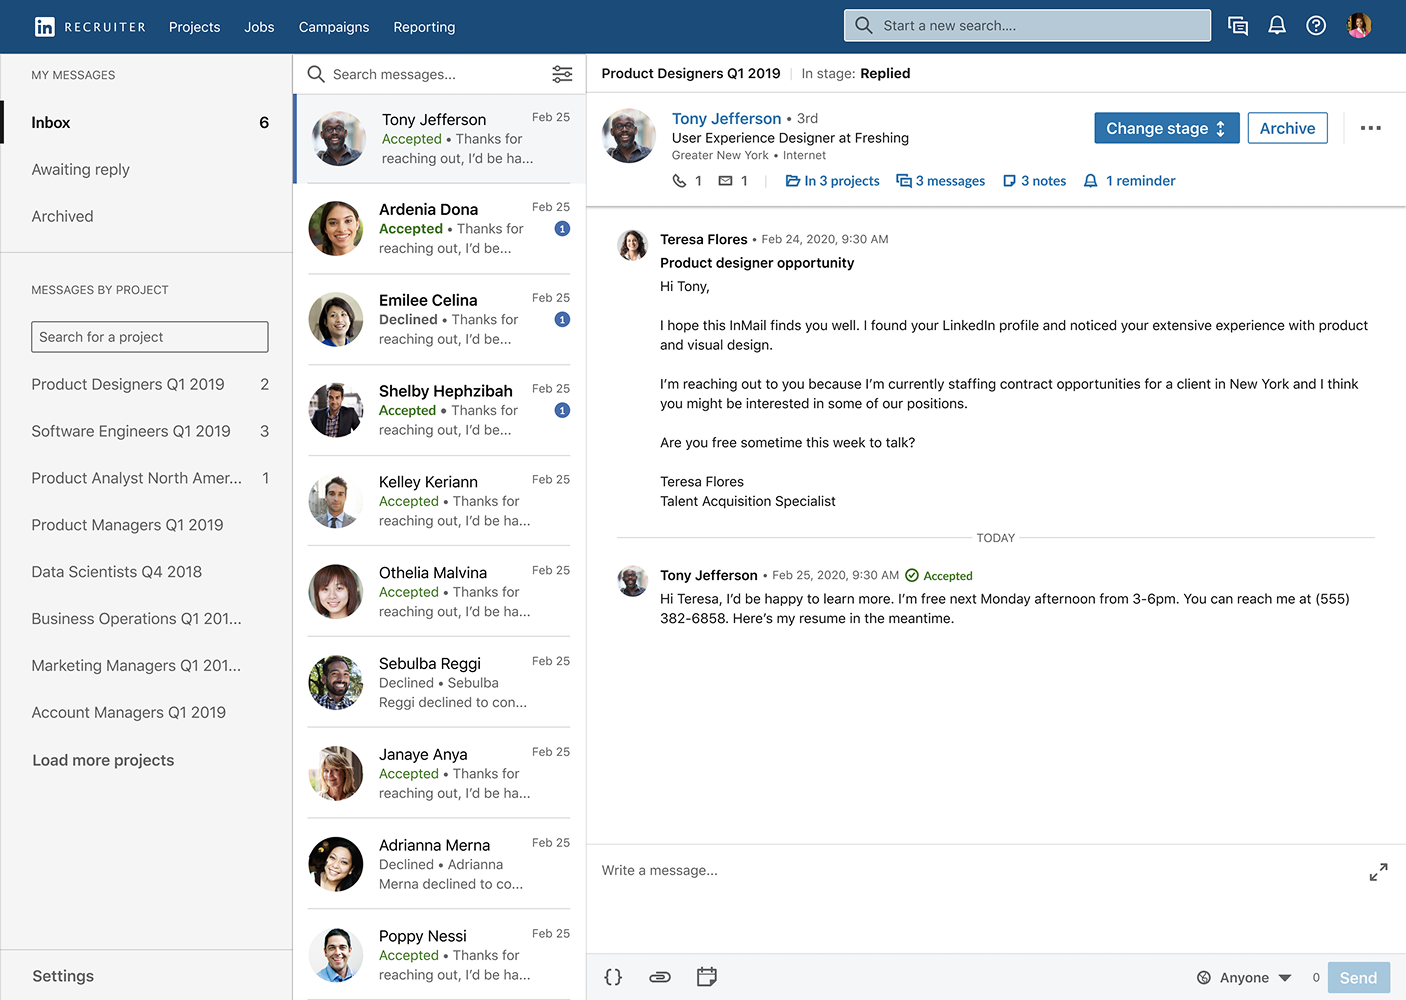Focus the Search messages field

[440, 74]
